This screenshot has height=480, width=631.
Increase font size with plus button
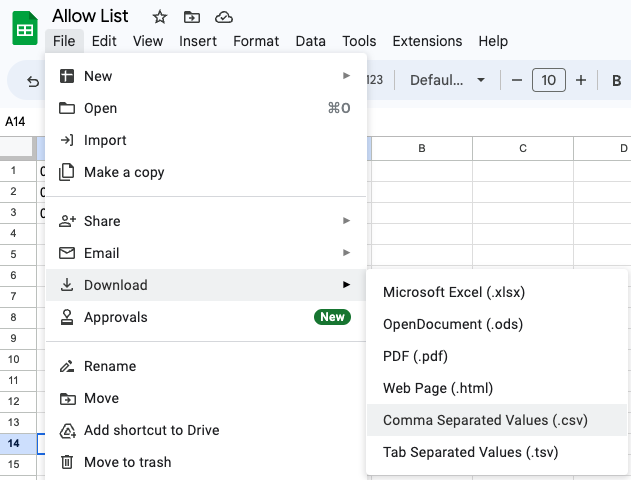581,80
